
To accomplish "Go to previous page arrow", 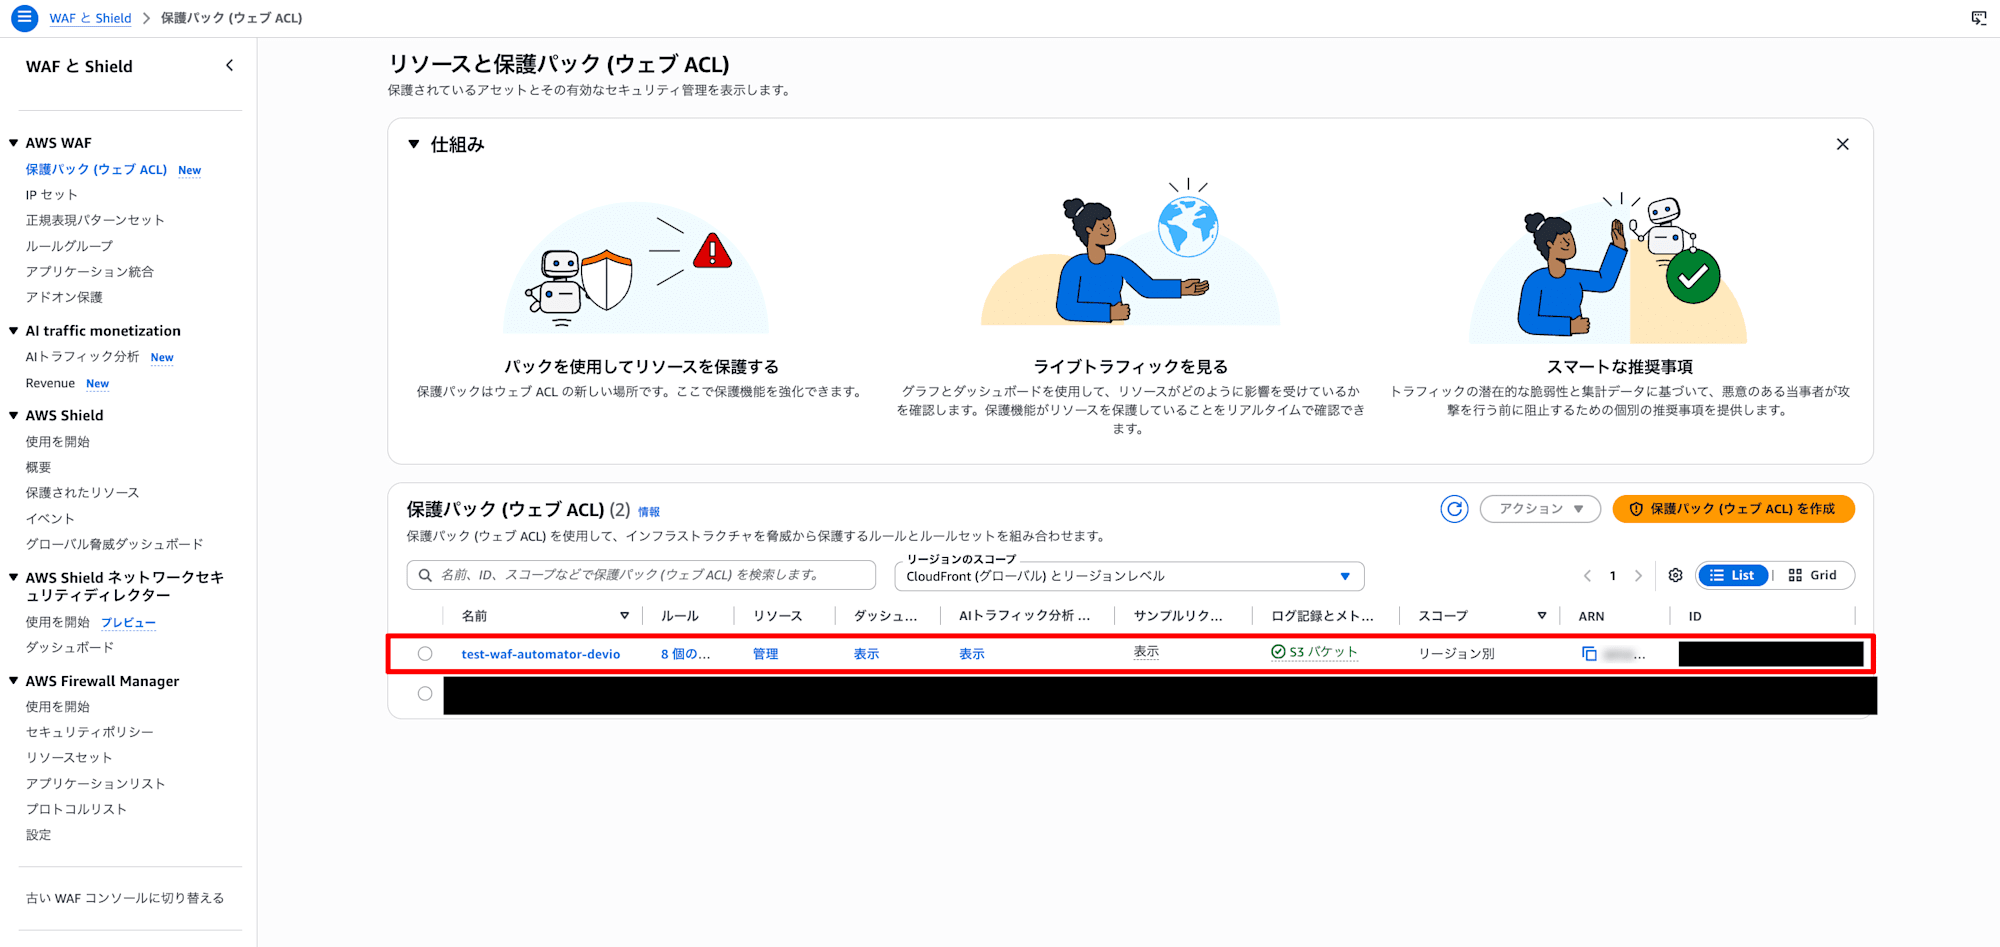I will click(x=1587, y=575).
